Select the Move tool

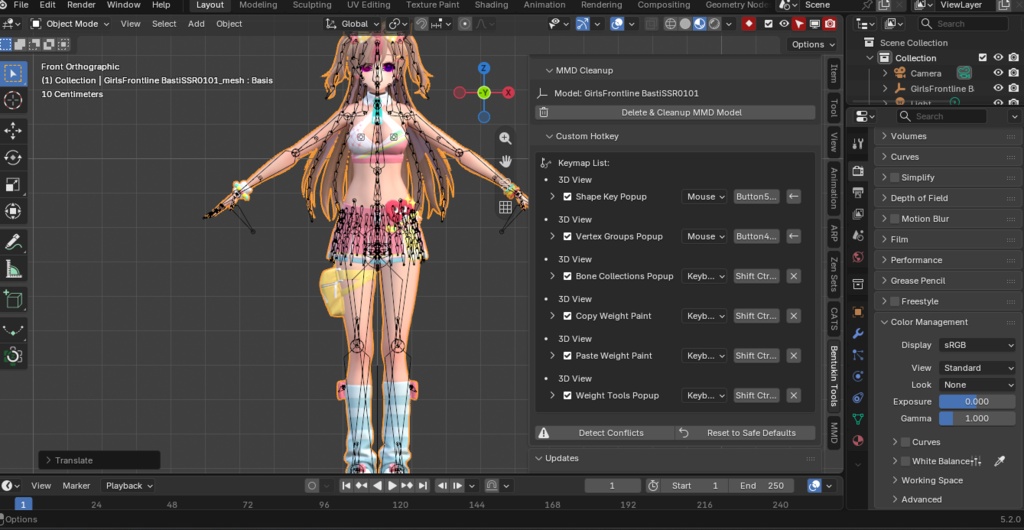13,131
